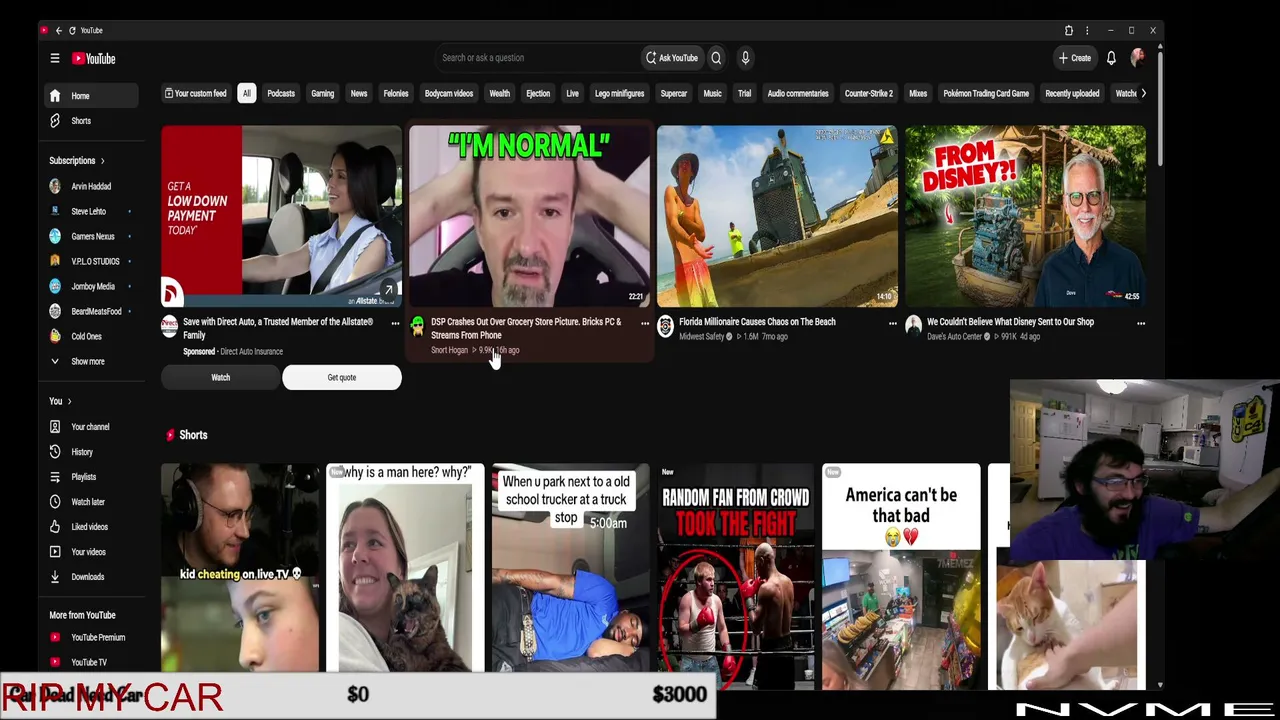
Task: Go to Home in the sidebar
Action: click(x=93, y=96)
